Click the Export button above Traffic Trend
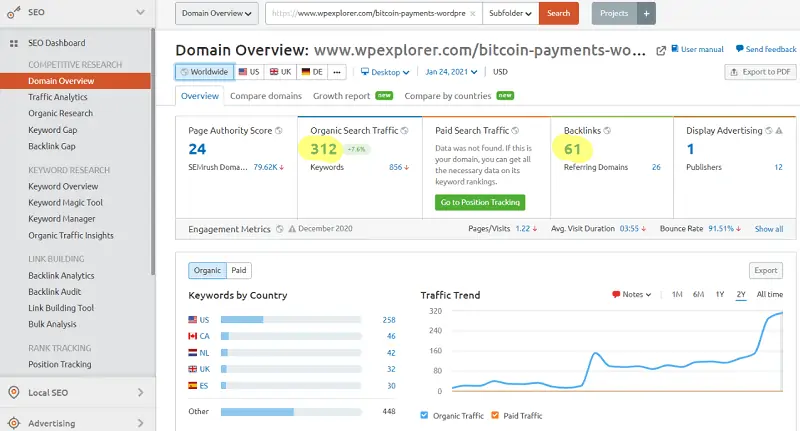The height and width of the screenshot is (431, 800). (766, 270)
